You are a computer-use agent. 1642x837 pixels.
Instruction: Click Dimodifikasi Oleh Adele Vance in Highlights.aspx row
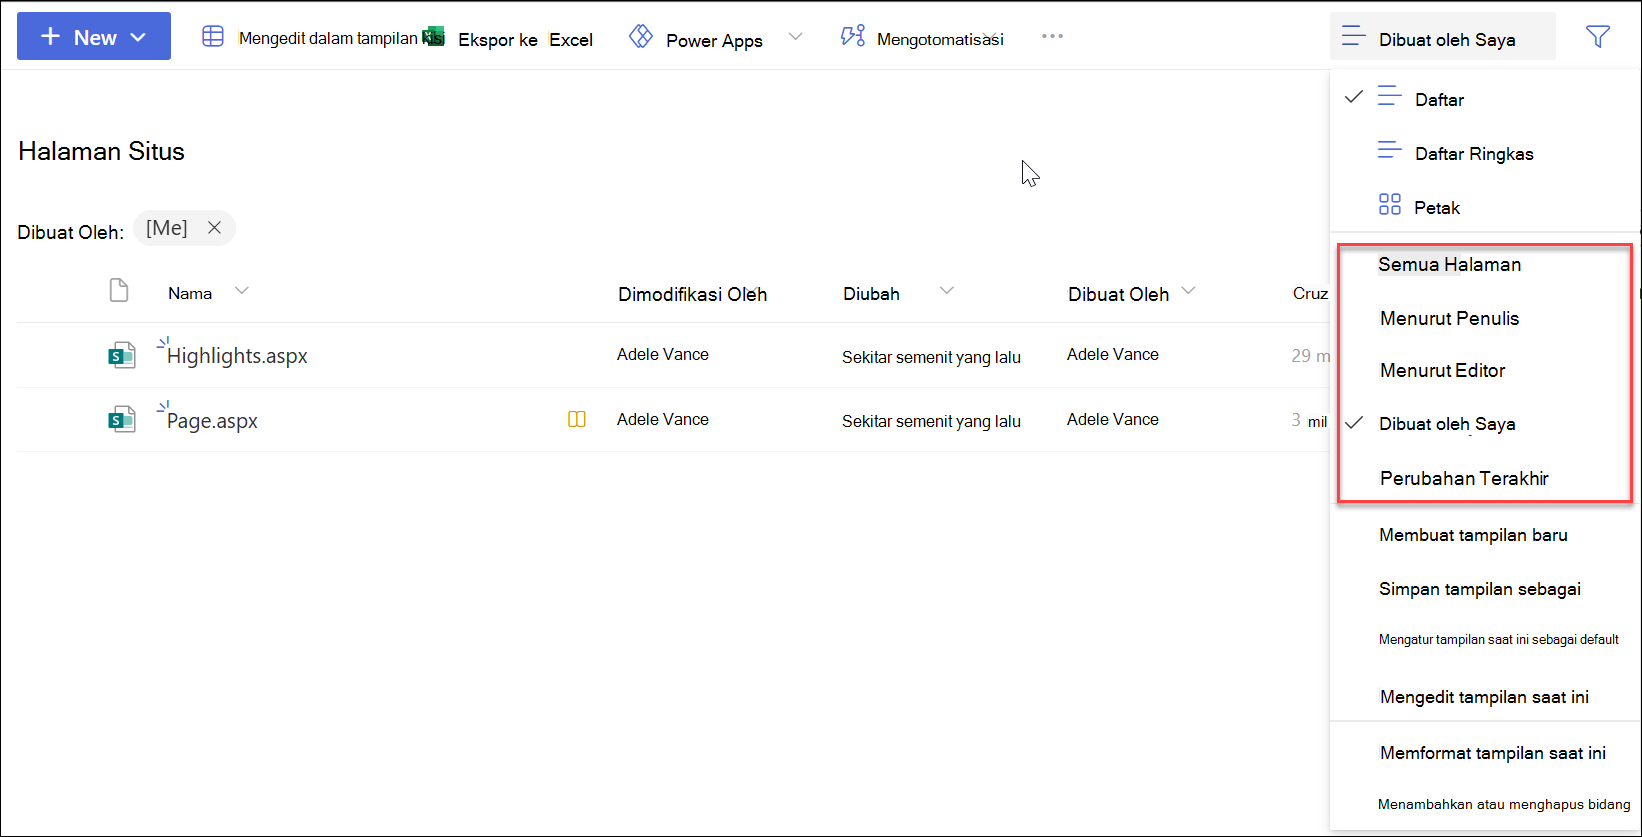tap(663, 354)
